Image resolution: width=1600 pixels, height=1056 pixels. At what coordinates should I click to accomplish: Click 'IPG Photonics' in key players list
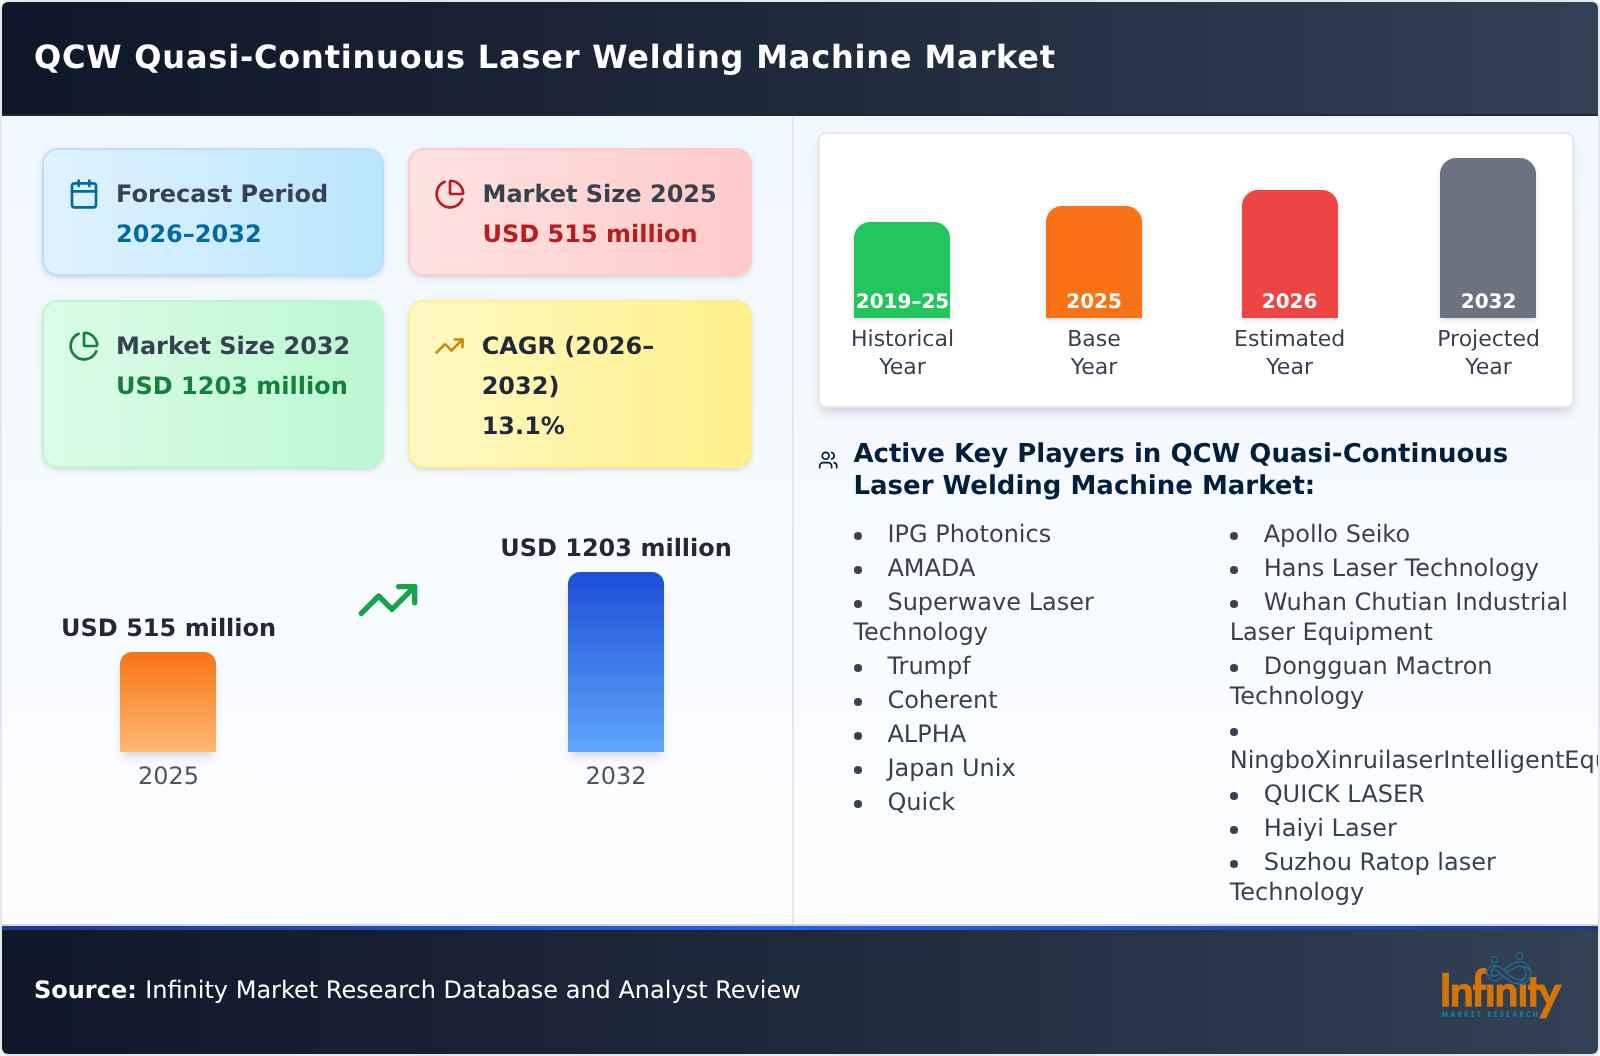969,534
